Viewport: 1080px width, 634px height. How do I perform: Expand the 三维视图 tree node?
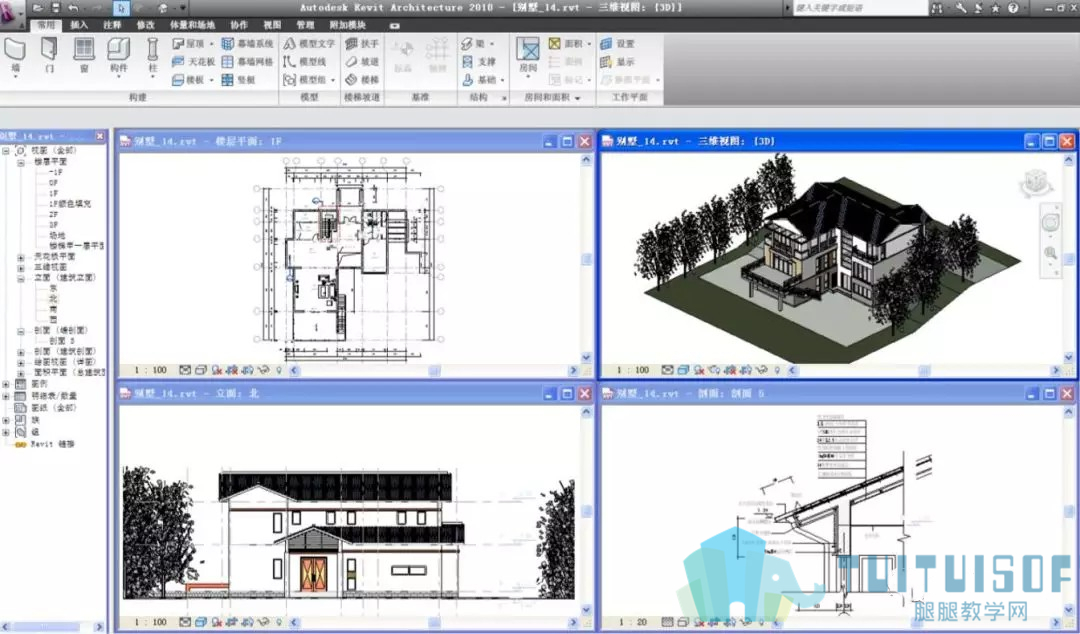pos(21,267)
